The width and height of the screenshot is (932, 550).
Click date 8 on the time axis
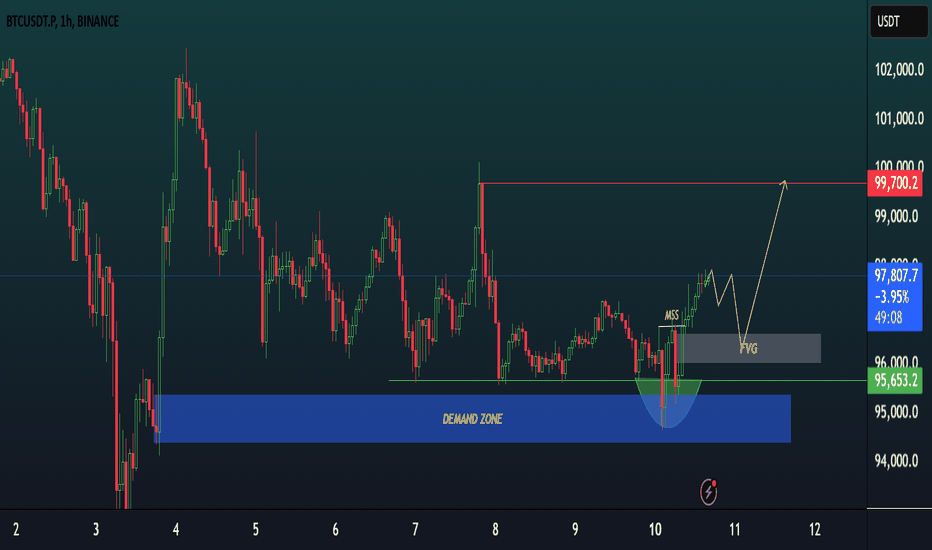[x=496, y=529]
